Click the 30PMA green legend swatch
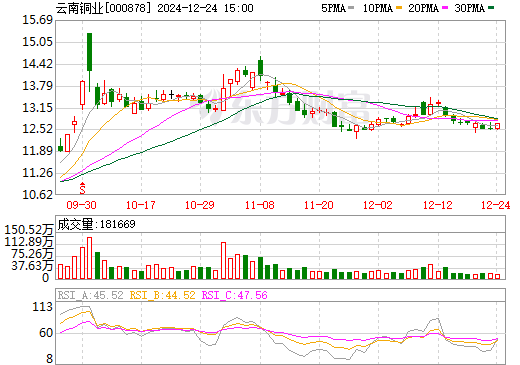The width and height of the screenshot is (520, 365). click(x=491, y=7)
